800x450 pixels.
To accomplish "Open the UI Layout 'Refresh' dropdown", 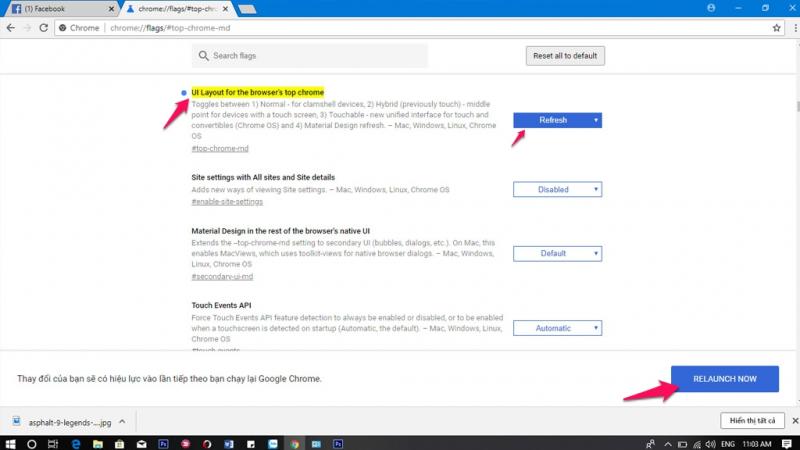I will pos(557,120).
